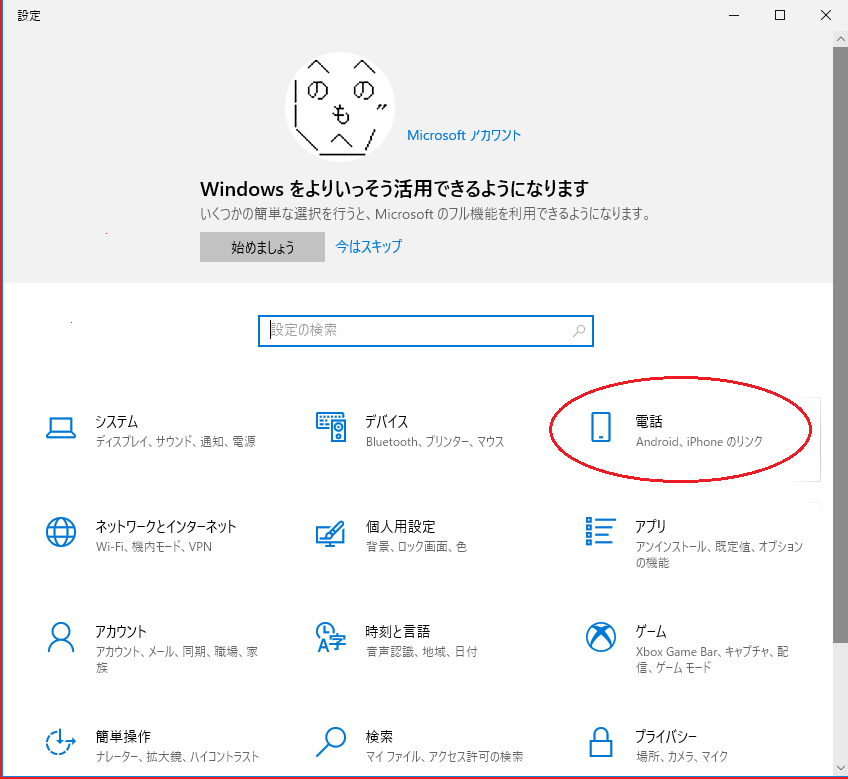Viewport: 848px width, 779px height.
Task: Click the アプリ category title
Action: [x=650, y=526]
